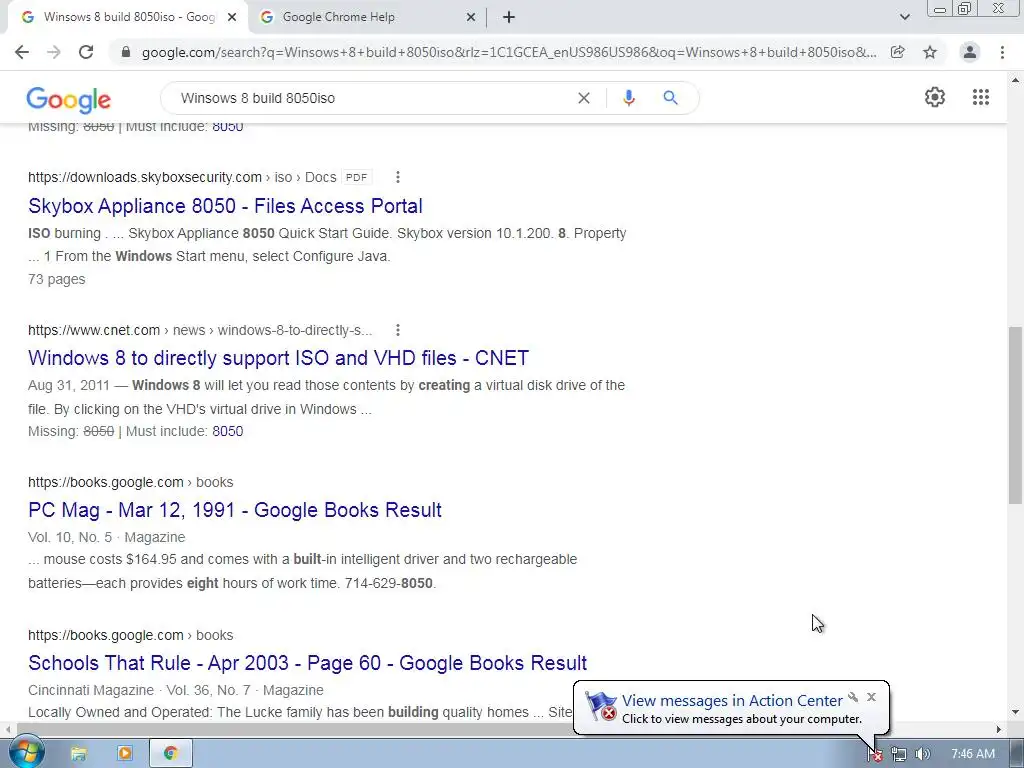Open balloon notification settings wrench

[853, 697]
